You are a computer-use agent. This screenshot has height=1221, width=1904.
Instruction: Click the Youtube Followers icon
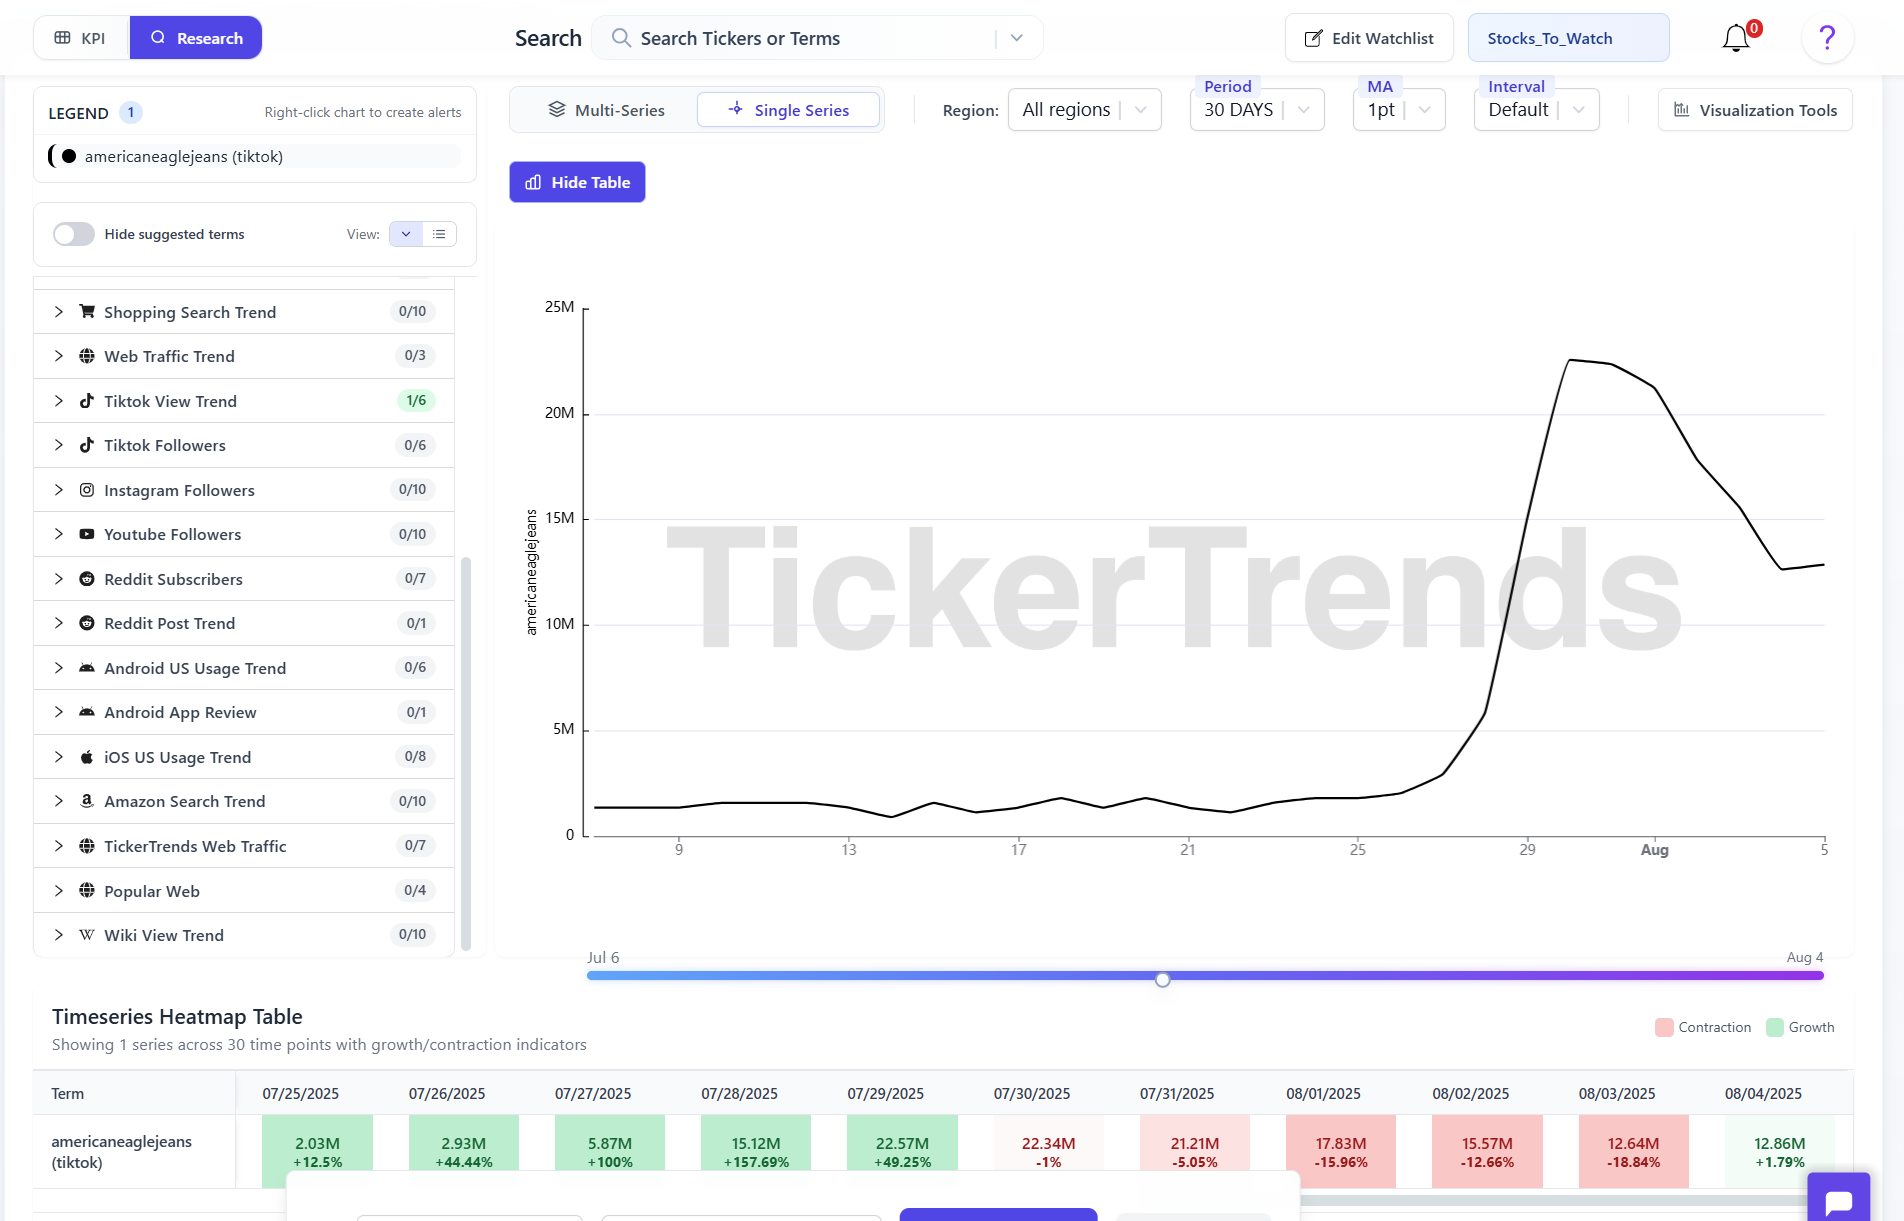coord(87,534)
